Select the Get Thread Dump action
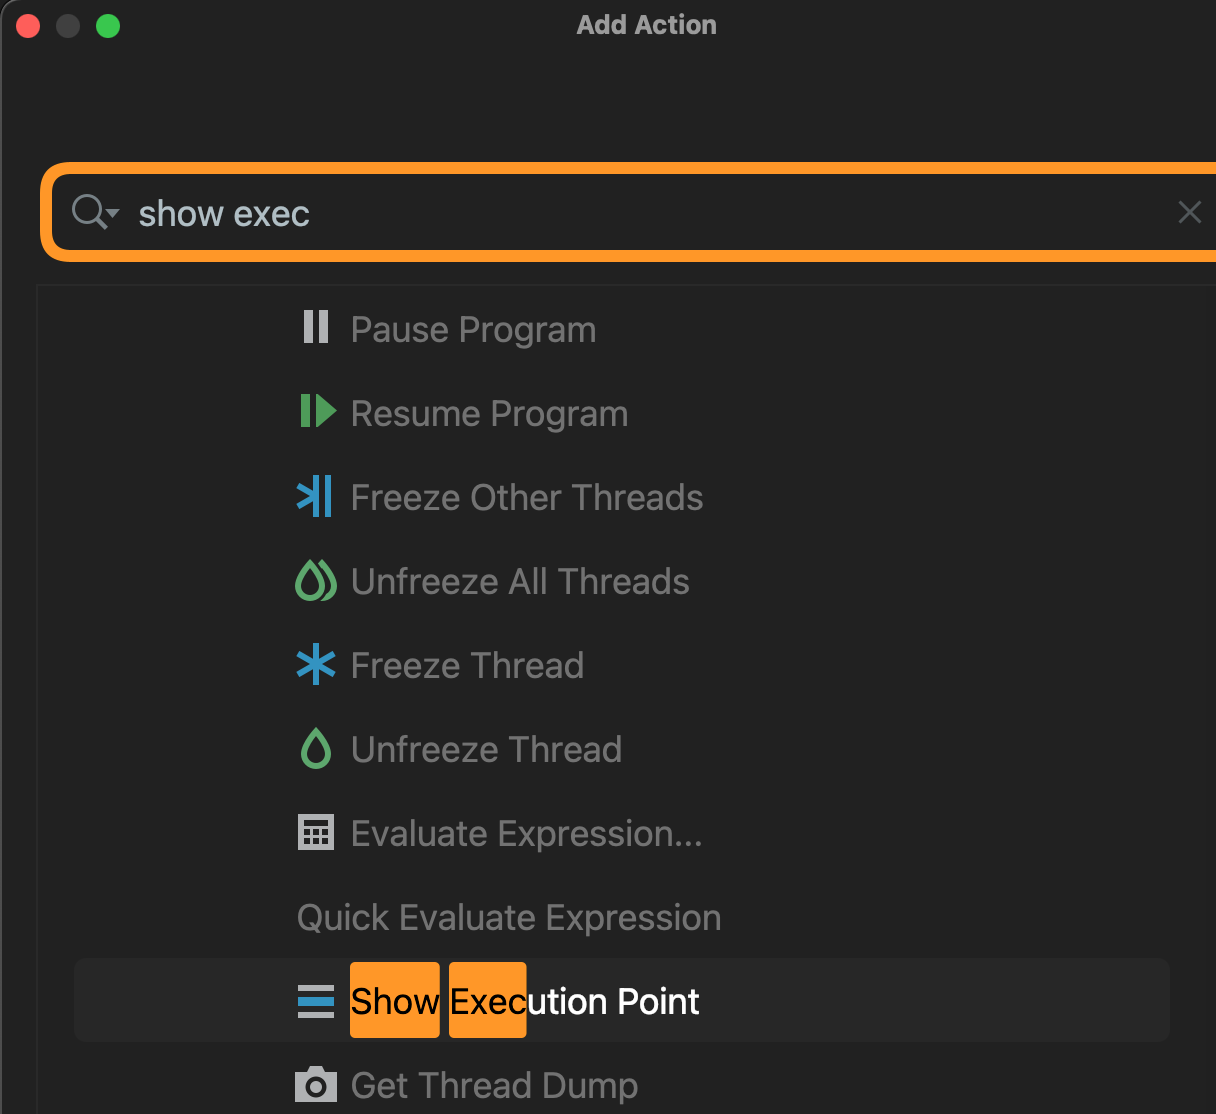Viewport: 1216px width, 1114px height. pyautogui.click(x=493, y=1084)
